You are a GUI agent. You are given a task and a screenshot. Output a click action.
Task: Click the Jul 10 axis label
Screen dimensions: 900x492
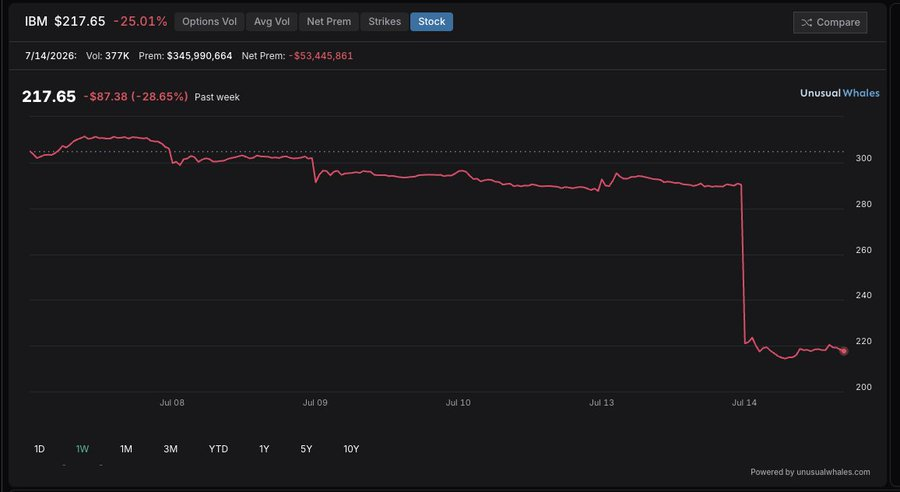point(458,402)
